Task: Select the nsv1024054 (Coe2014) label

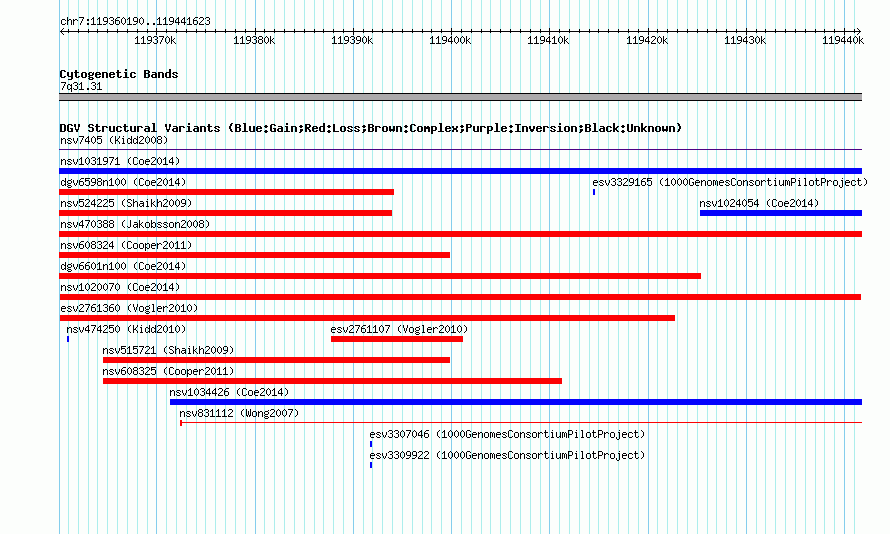Action: coord(759,203)
